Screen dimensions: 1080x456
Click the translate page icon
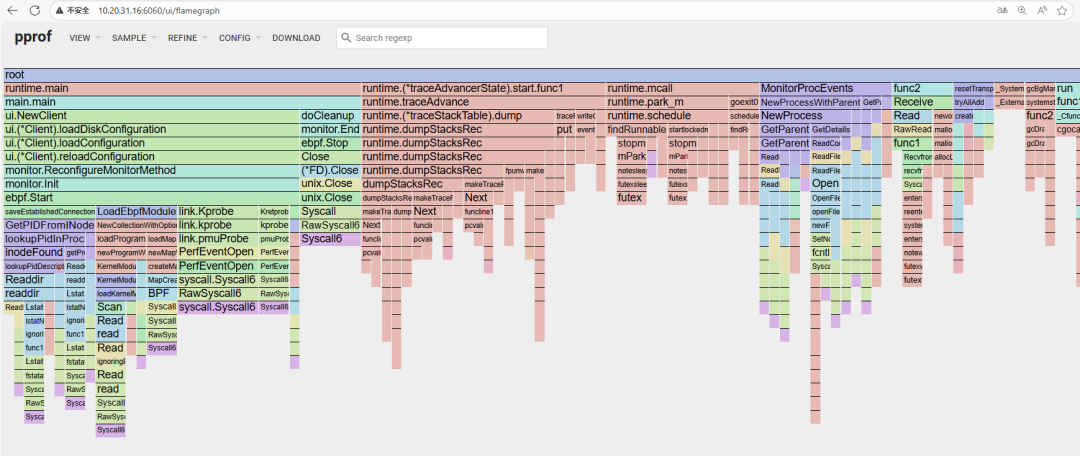(1000, 9)
